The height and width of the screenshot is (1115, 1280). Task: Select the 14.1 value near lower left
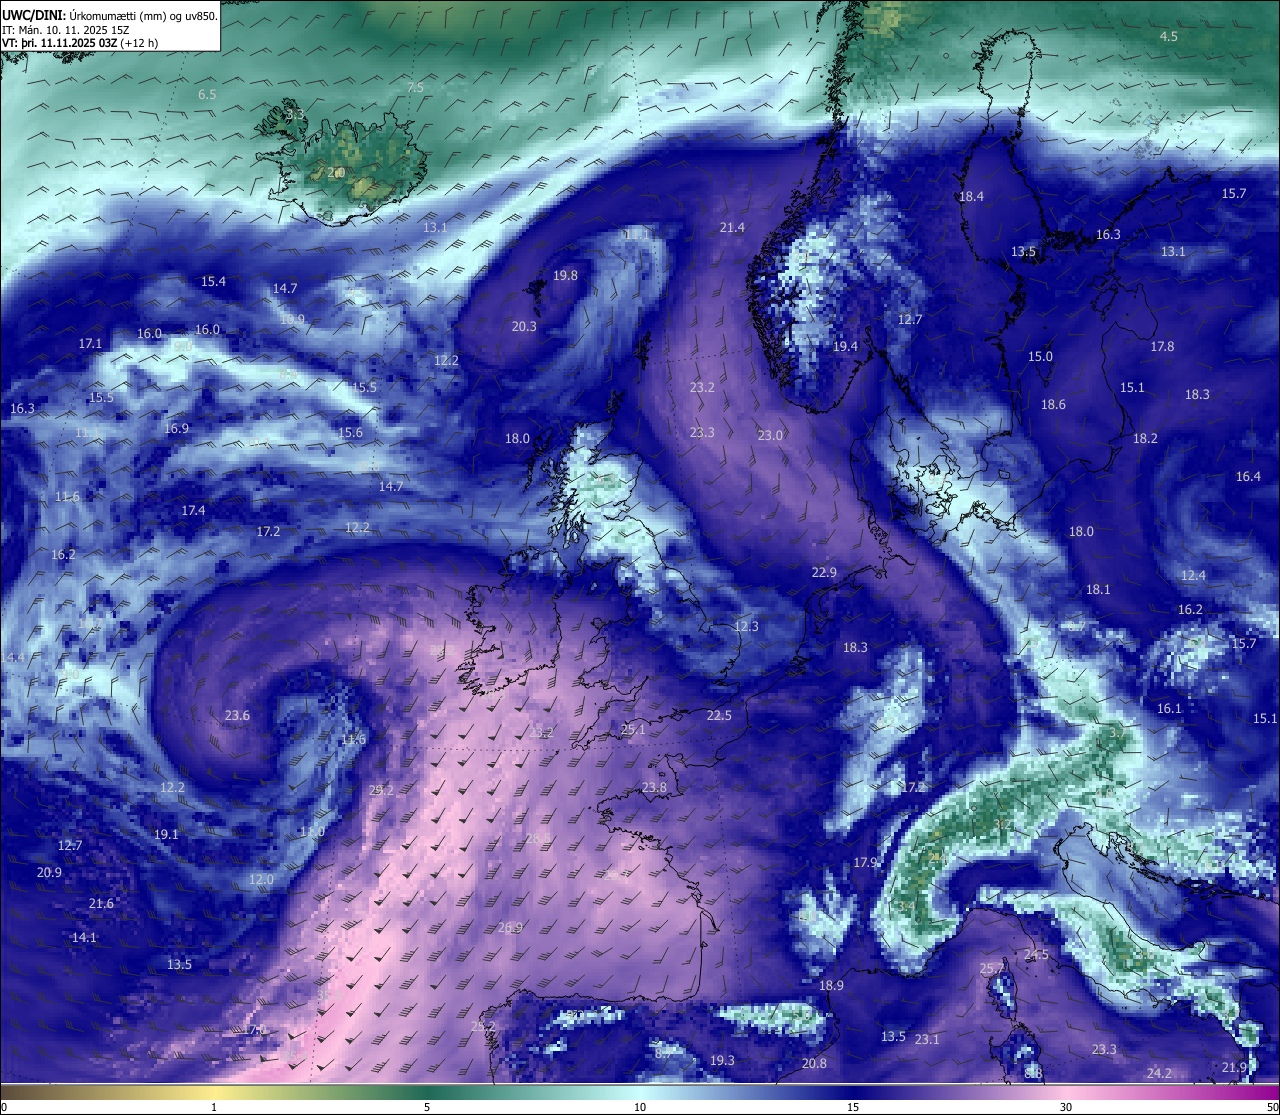84,938
